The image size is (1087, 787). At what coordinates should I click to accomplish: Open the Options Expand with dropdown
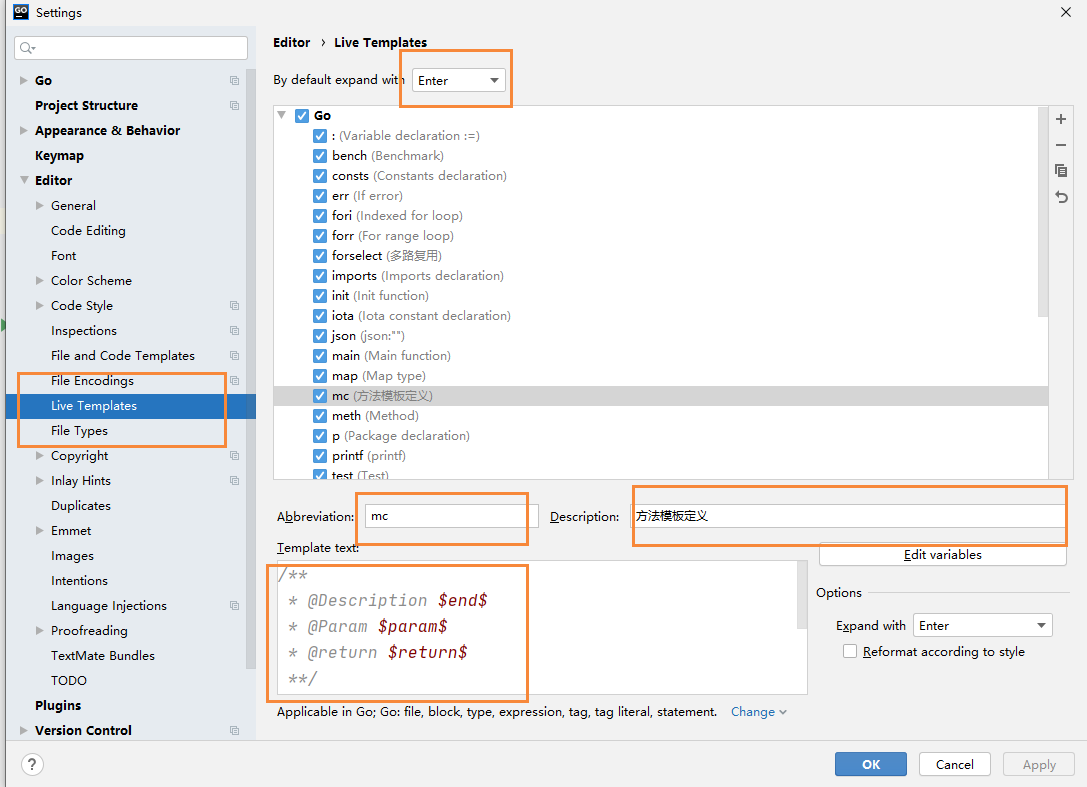click(x=982, y=626)
